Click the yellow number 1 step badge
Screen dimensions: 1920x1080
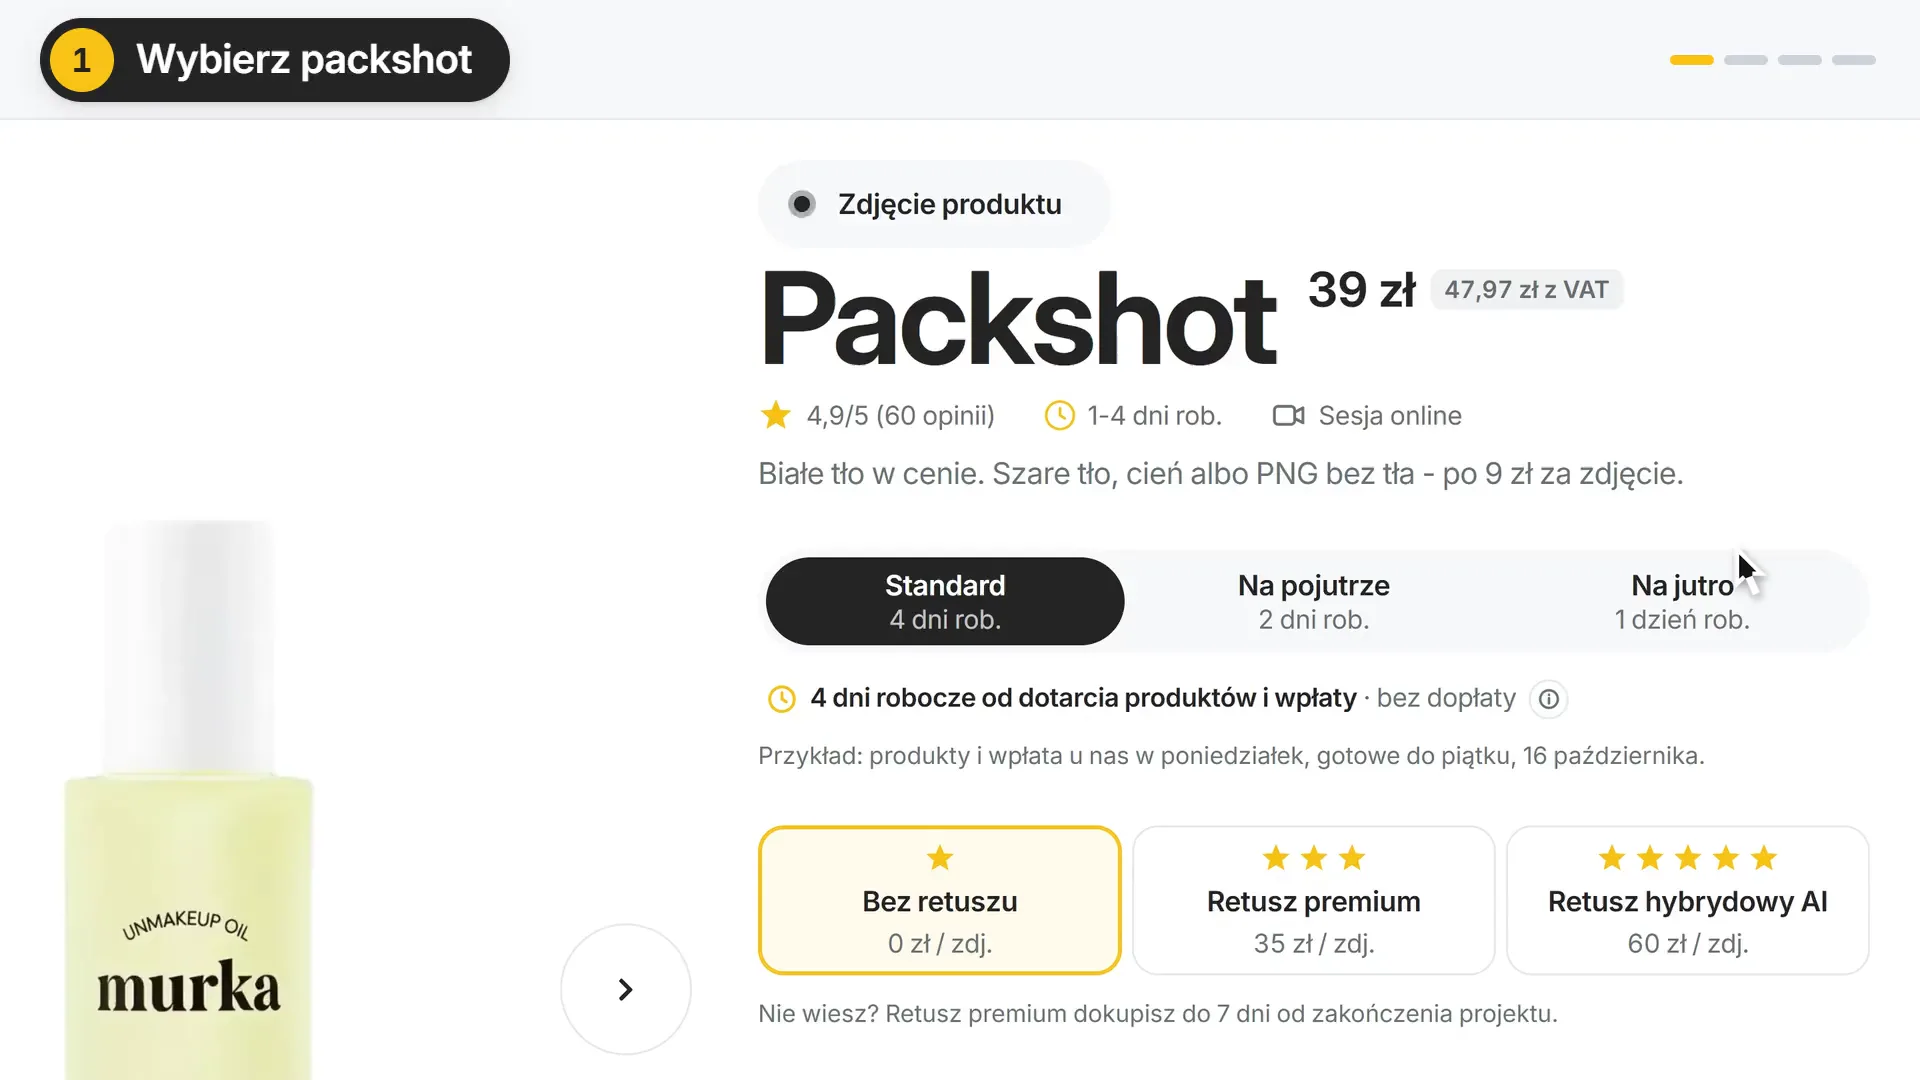click(x=82, y=60)
